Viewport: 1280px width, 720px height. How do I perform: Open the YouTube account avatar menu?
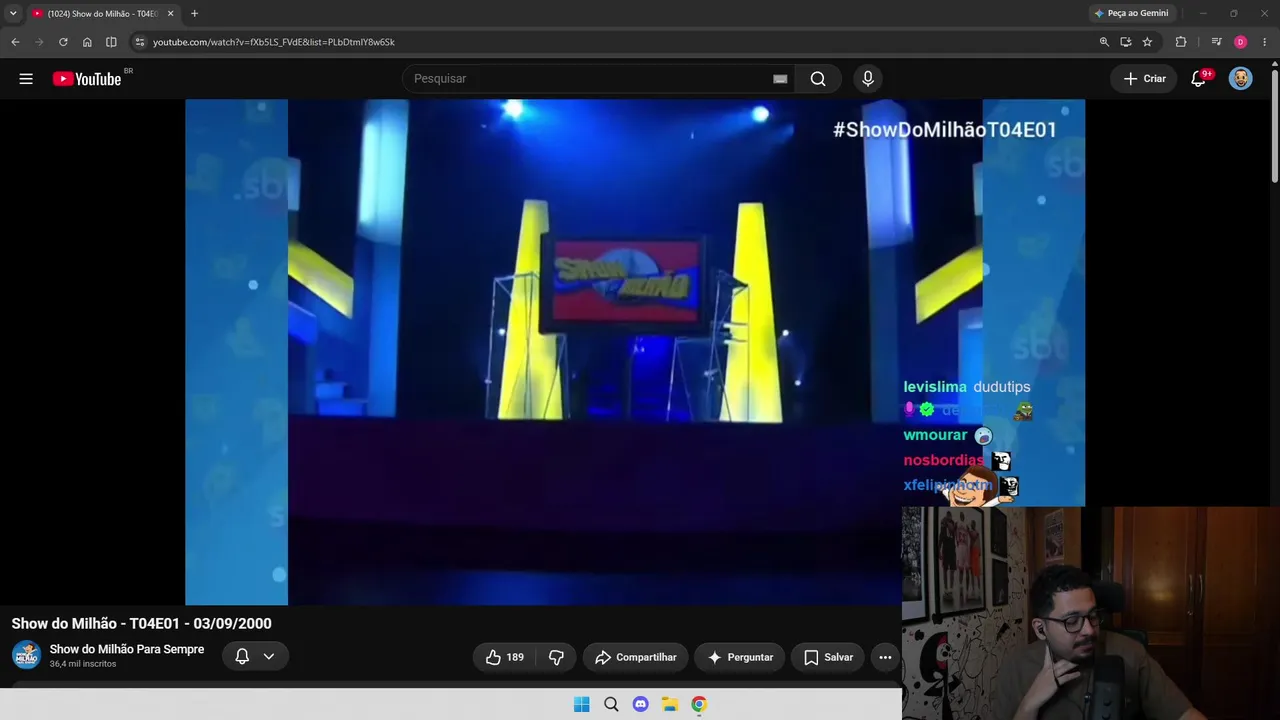[1241, 79]
